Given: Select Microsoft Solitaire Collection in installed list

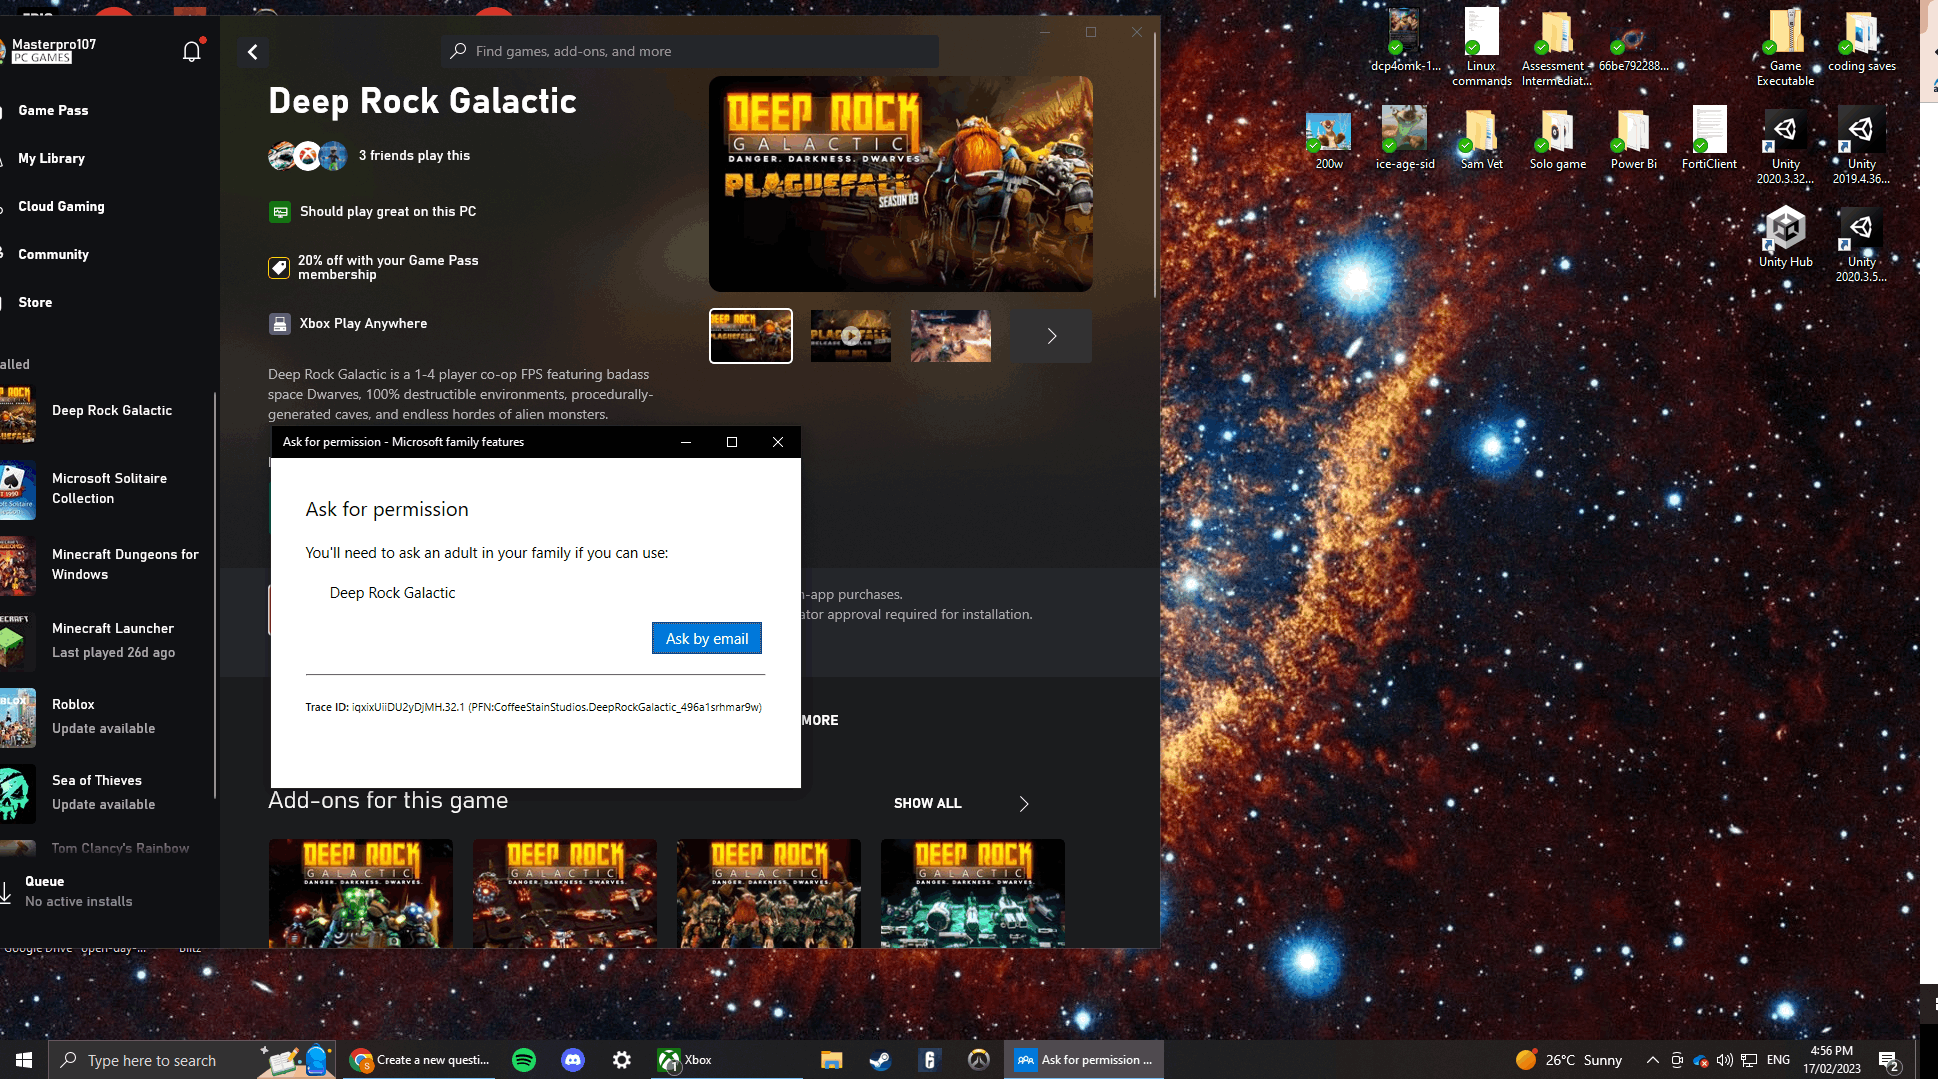Looking at the screenshot, I should coord(105,489).
